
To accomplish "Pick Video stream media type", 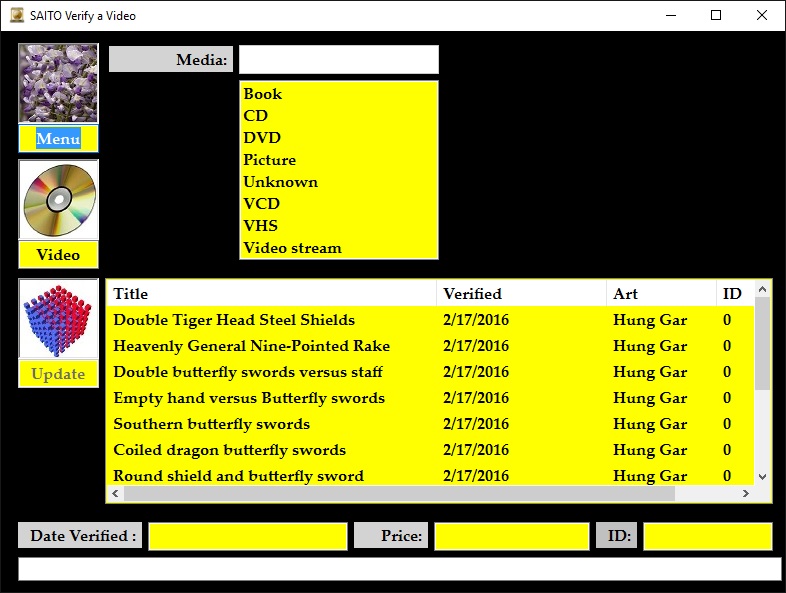I will pos(292,248).
